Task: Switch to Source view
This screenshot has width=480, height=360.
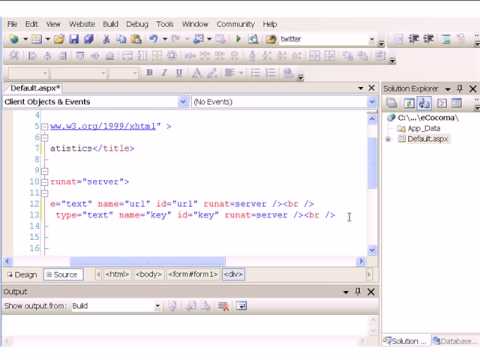Action: coord(63,275)
